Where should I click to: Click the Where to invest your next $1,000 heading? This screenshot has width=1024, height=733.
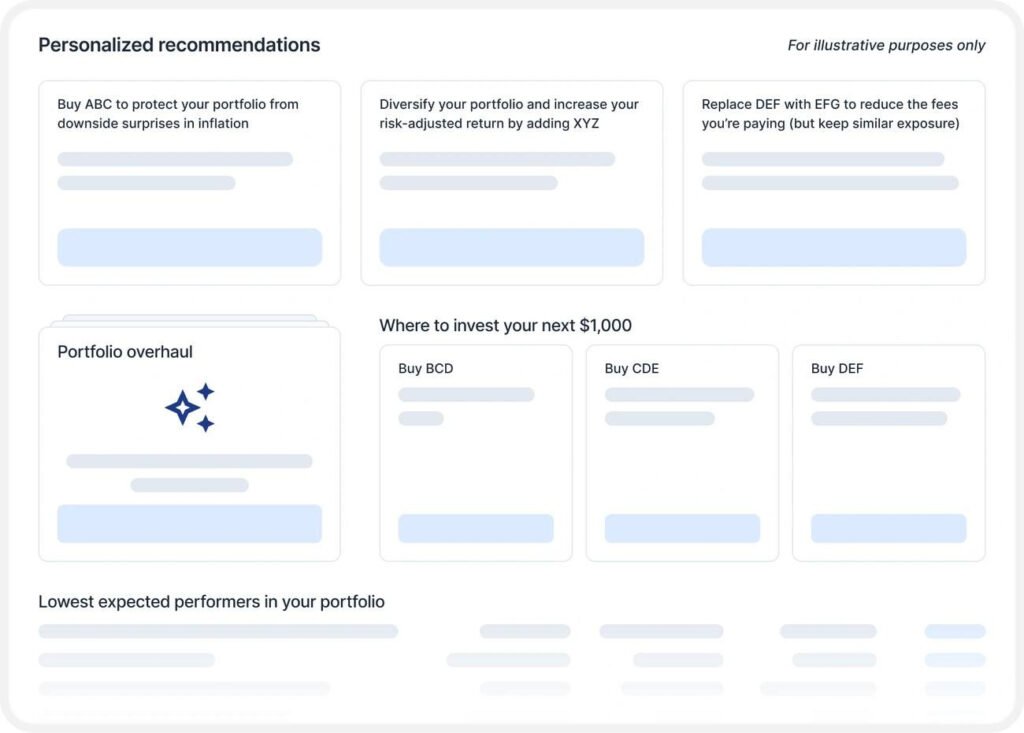pos(505,325)
